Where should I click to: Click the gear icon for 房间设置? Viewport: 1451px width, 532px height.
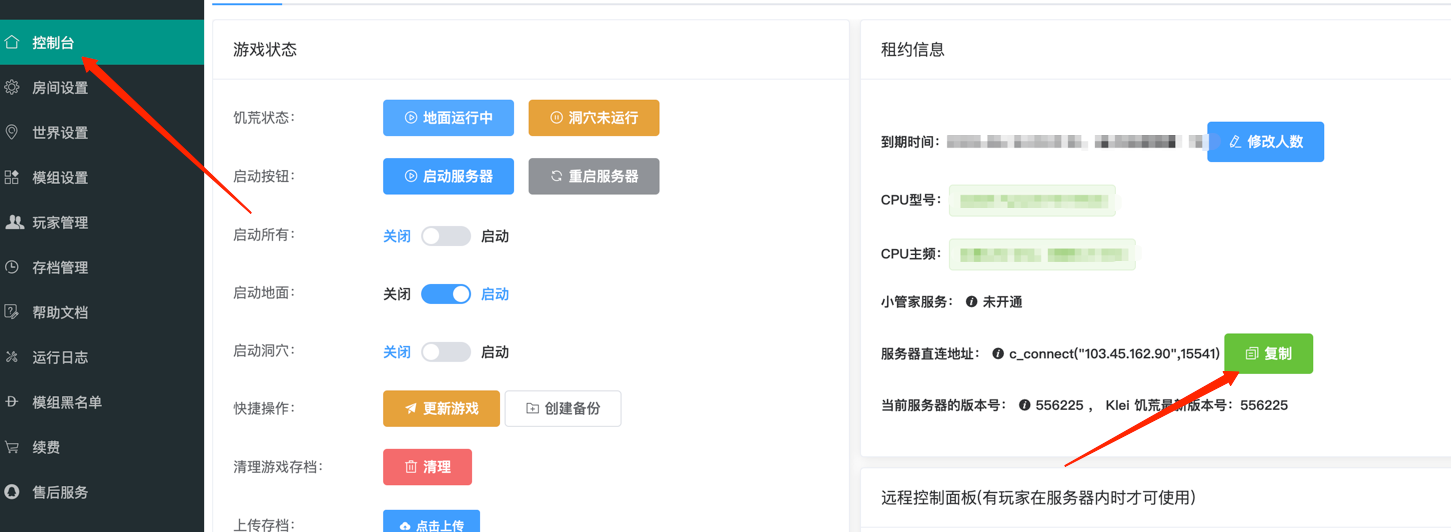pos(12,87)
